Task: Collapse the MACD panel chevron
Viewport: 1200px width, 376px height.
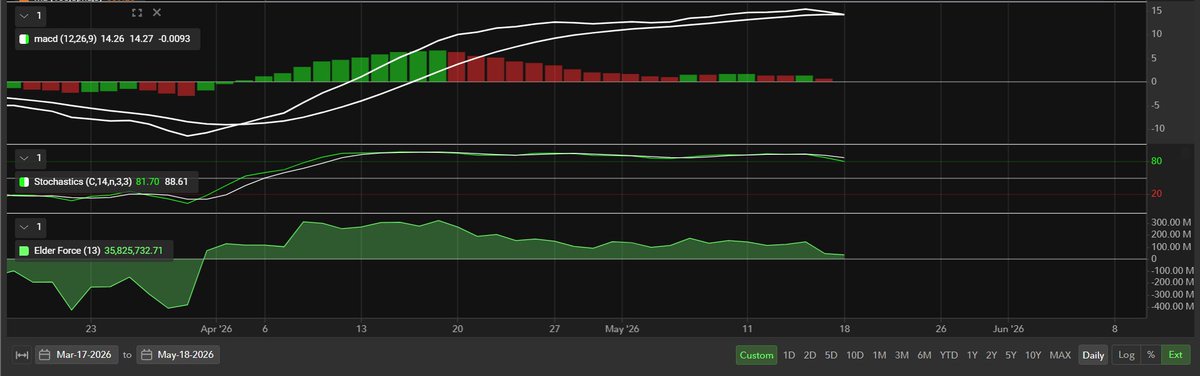Action: (23, 16)
